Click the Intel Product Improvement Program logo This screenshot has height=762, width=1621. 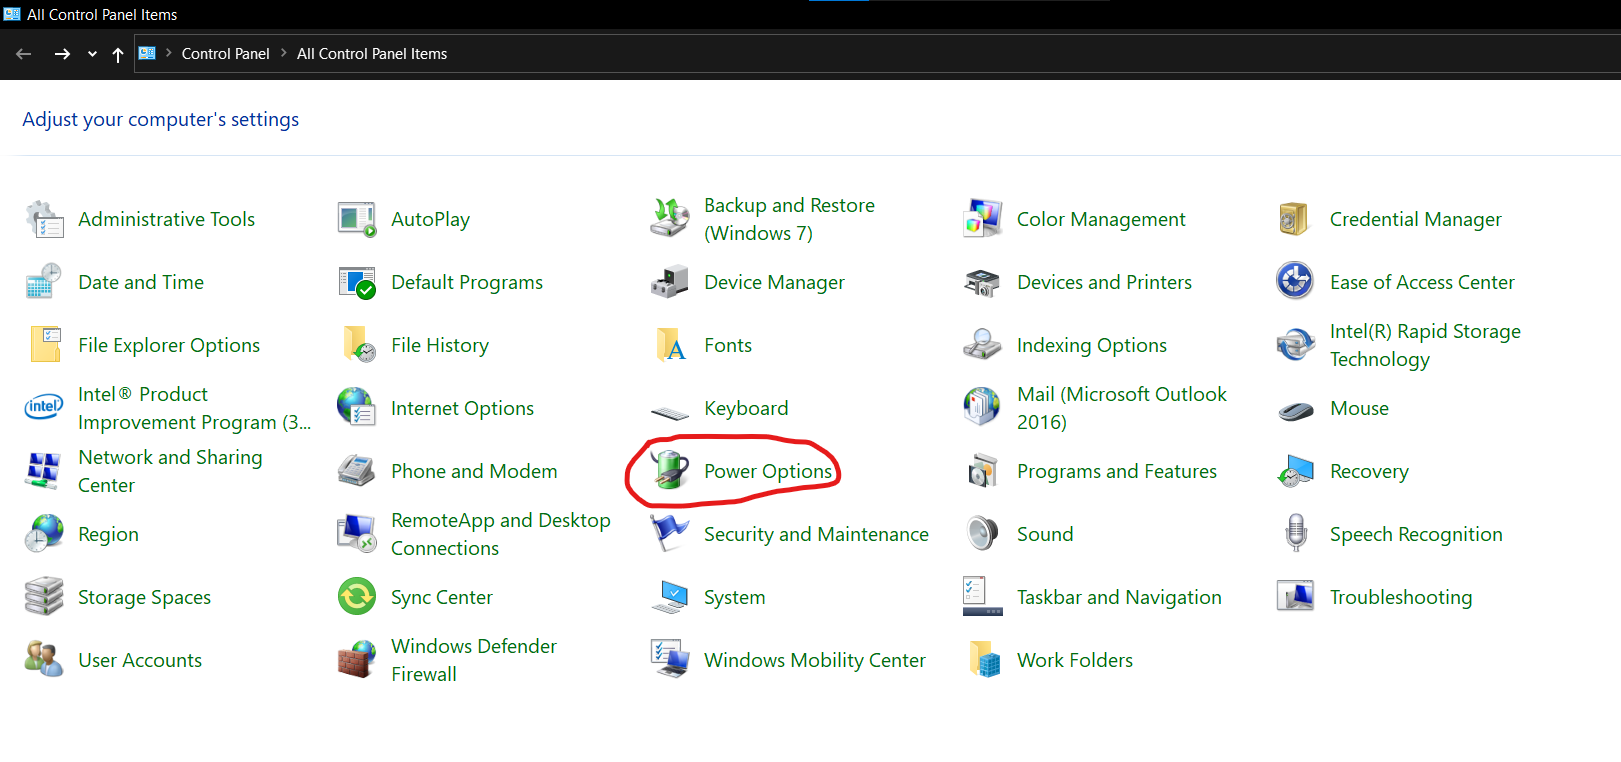[x=44, y=408]
